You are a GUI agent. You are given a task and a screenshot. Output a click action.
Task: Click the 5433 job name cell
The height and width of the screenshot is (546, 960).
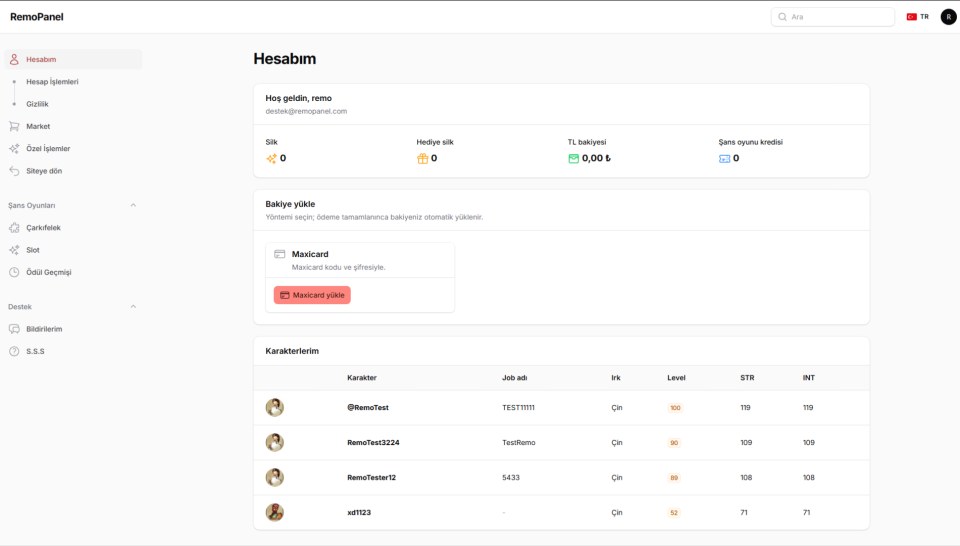(x=511, y=477)
